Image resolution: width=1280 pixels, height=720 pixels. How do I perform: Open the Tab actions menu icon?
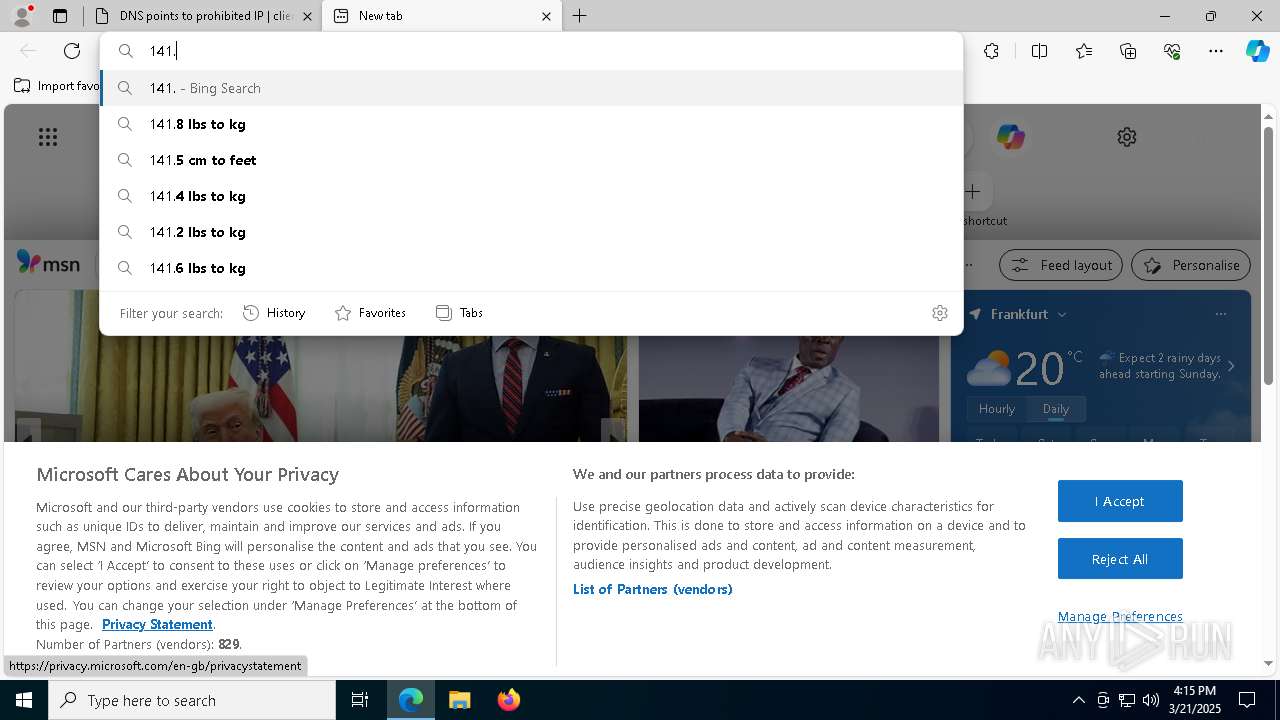pos(60,16)
